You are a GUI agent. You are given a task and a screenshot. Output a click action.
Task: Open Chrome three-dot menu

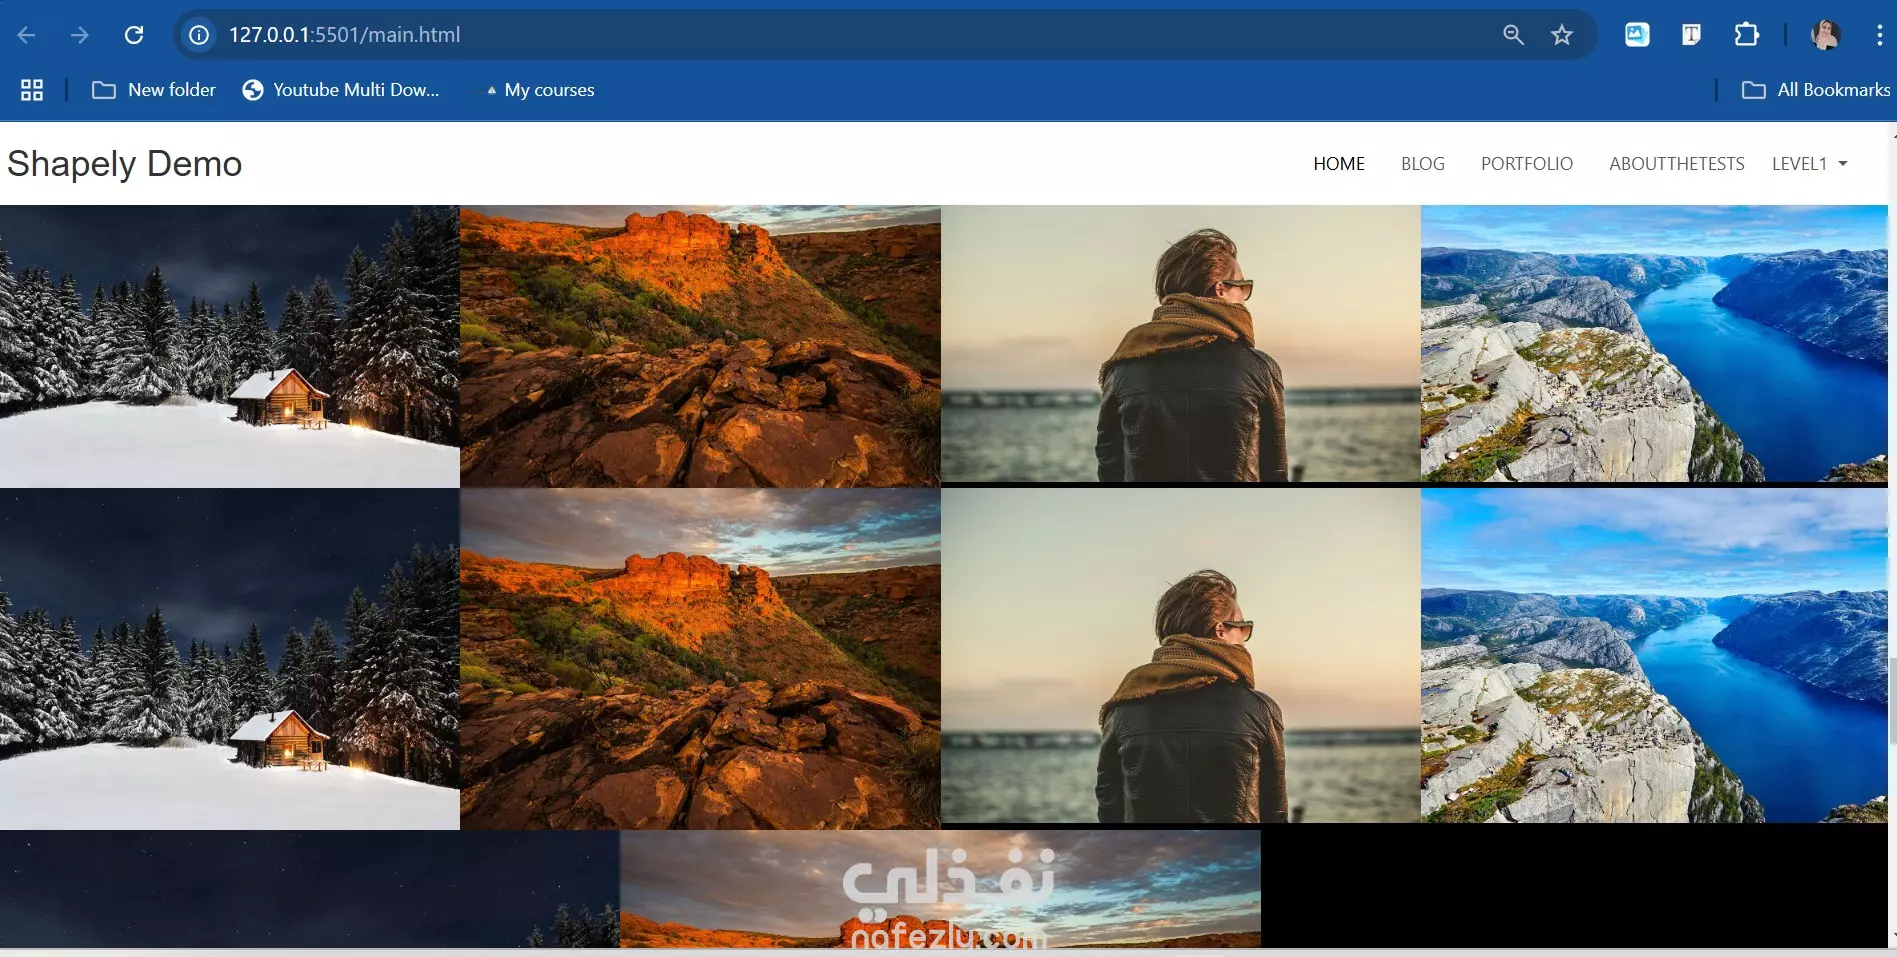coord(1879,35)
